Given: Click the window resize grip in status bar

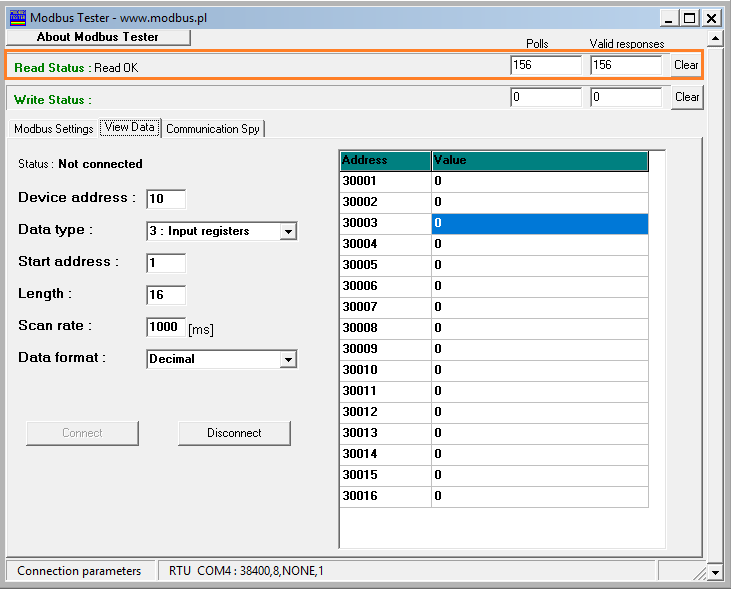Looking at the screenshot, I should (699, 574).
